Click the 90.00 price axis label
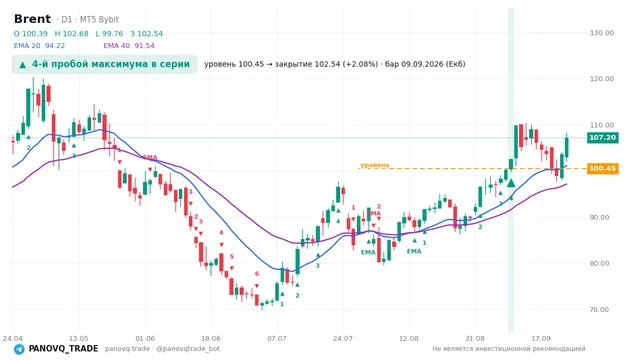 [600, 218]
